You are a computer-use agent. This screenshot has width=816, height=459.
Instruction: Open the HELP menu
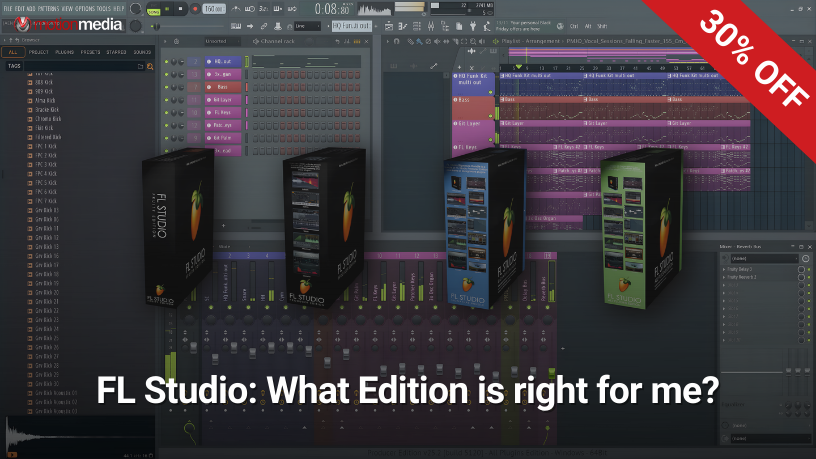(x=119, y=8)
